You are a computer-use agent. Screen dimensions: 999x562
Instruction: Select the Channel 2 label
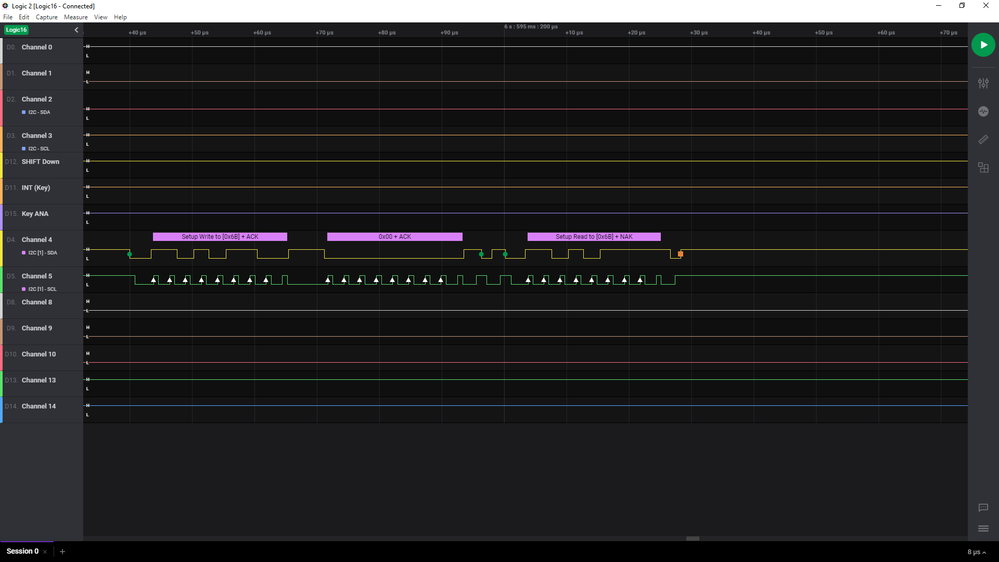(x=37, y=99)
